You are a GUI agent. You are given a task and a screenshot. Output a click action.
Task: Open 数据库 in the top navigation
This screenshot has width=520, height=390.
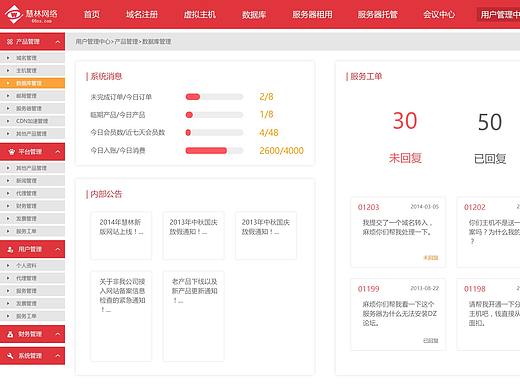click(254, 14)
